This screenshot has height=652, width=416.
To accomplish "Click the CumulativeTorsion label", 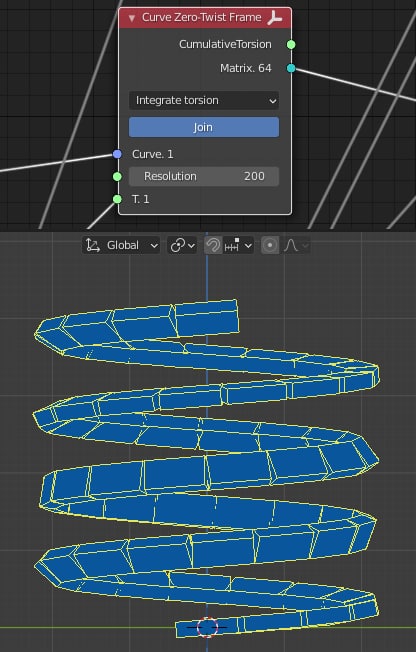I will coord(225,44).
